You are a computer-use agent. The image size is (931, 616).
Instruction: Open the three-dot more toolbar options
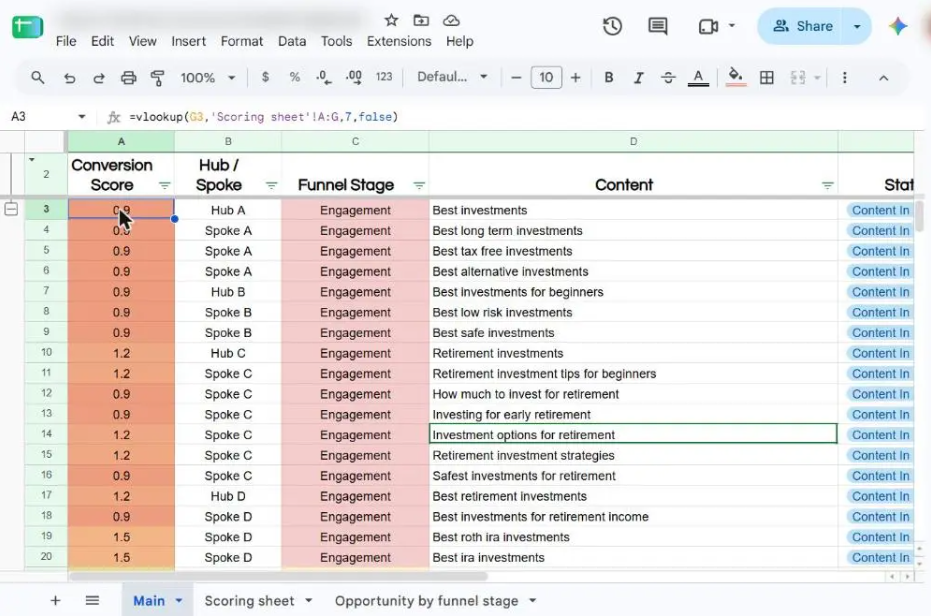click(844, 78)
